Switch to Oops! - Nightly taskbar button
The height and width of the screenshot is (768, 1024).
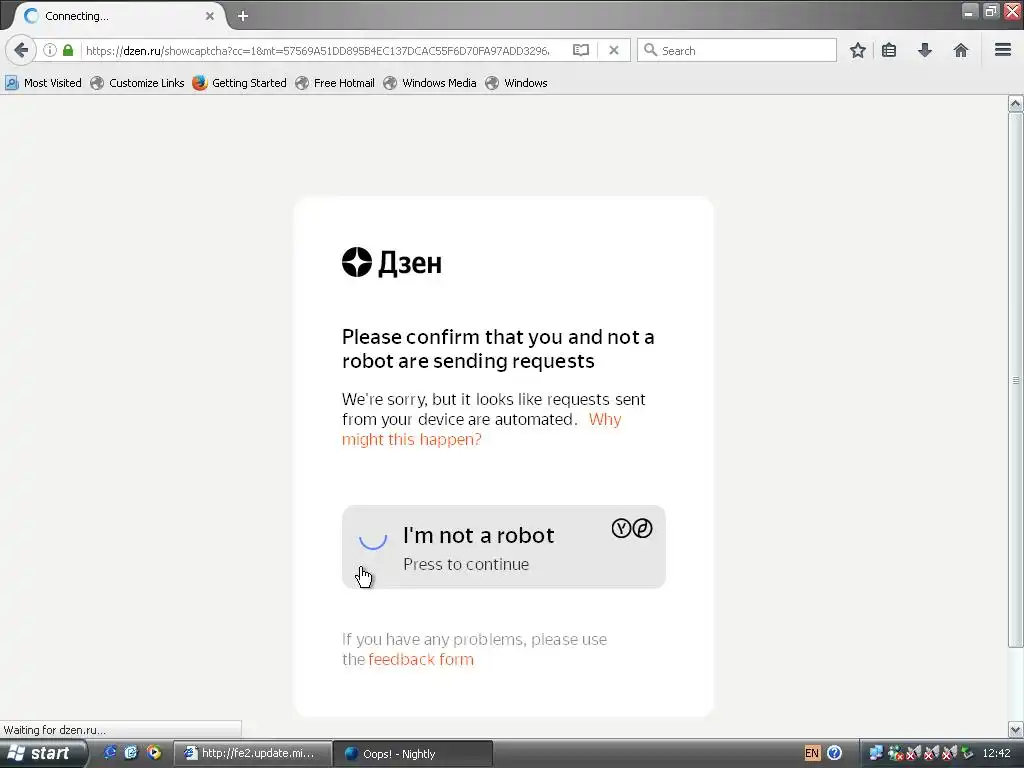(413, 754)
